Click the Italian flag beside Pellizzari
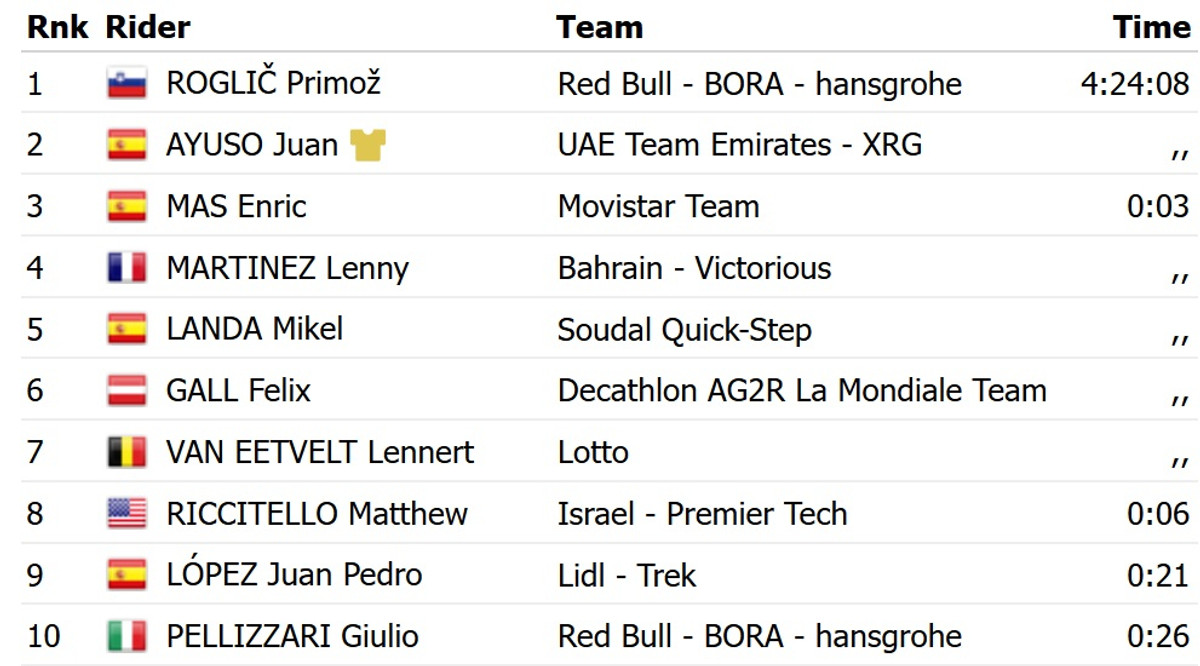The width and height of the screenshot is (1200, 666). (127, 636)
